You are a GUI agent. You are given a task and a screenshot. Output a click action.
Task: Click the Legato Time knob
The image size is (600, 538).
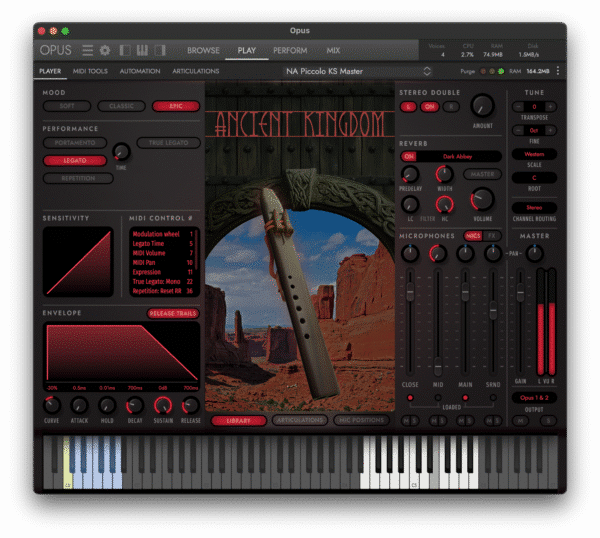point(121,152)
